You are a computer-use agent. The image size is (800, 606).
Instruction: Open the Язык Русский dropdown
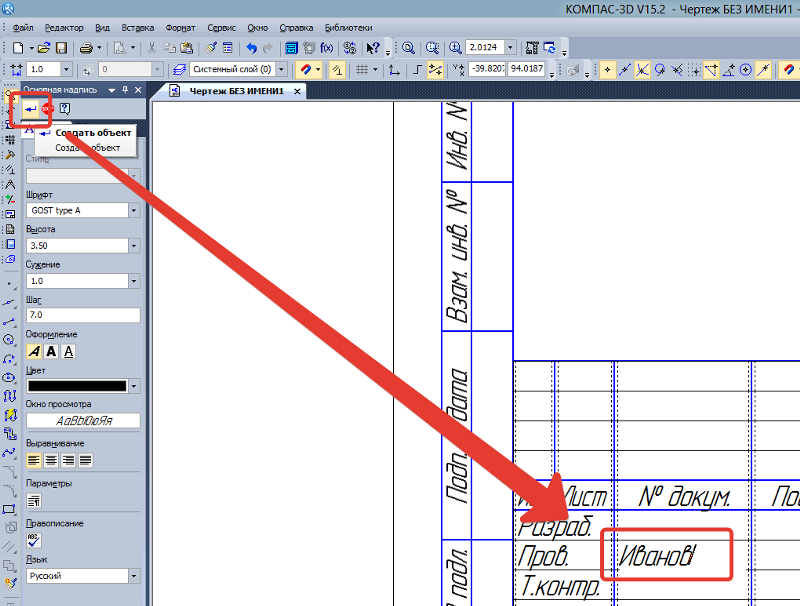coord(134,576)
